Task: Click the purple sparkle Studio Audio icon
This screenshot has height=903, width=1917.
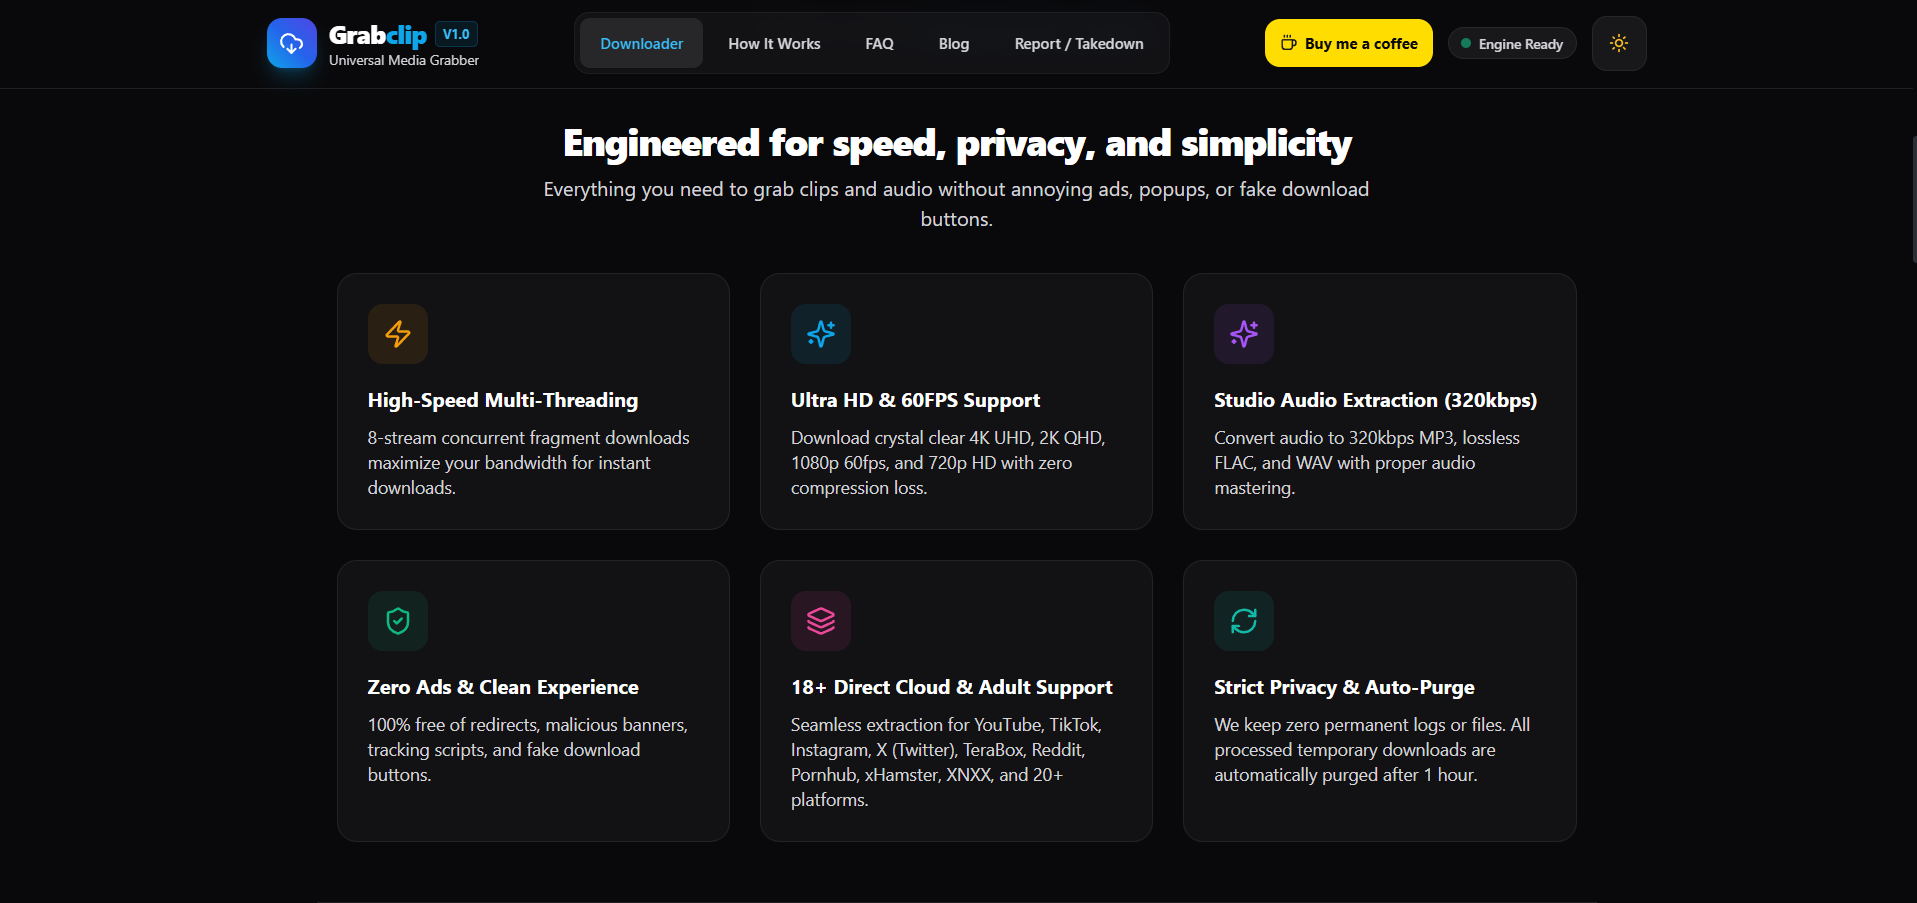Action: coord(1244,334)
